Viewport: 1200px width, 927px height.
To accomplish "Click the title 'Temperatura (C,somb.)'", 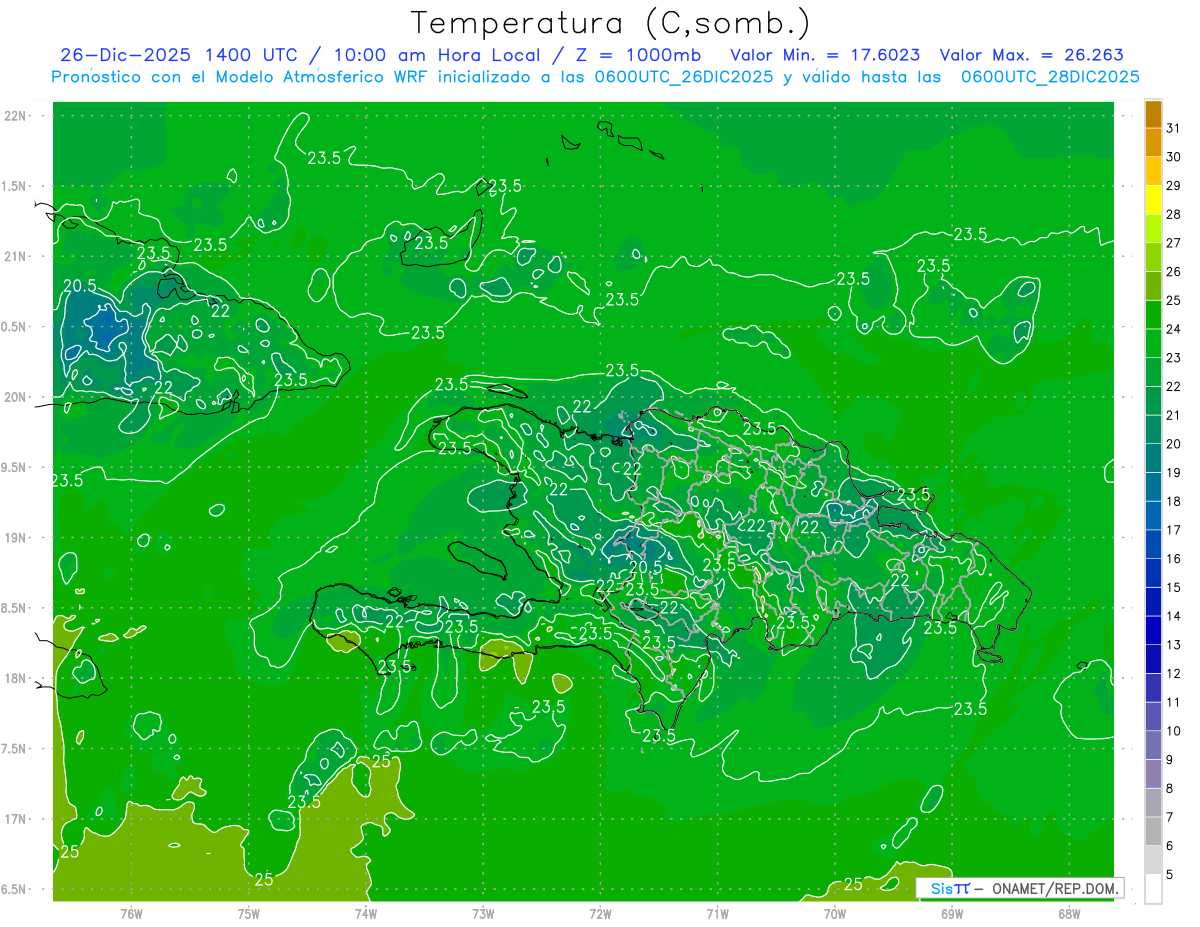I will (611, 23).
